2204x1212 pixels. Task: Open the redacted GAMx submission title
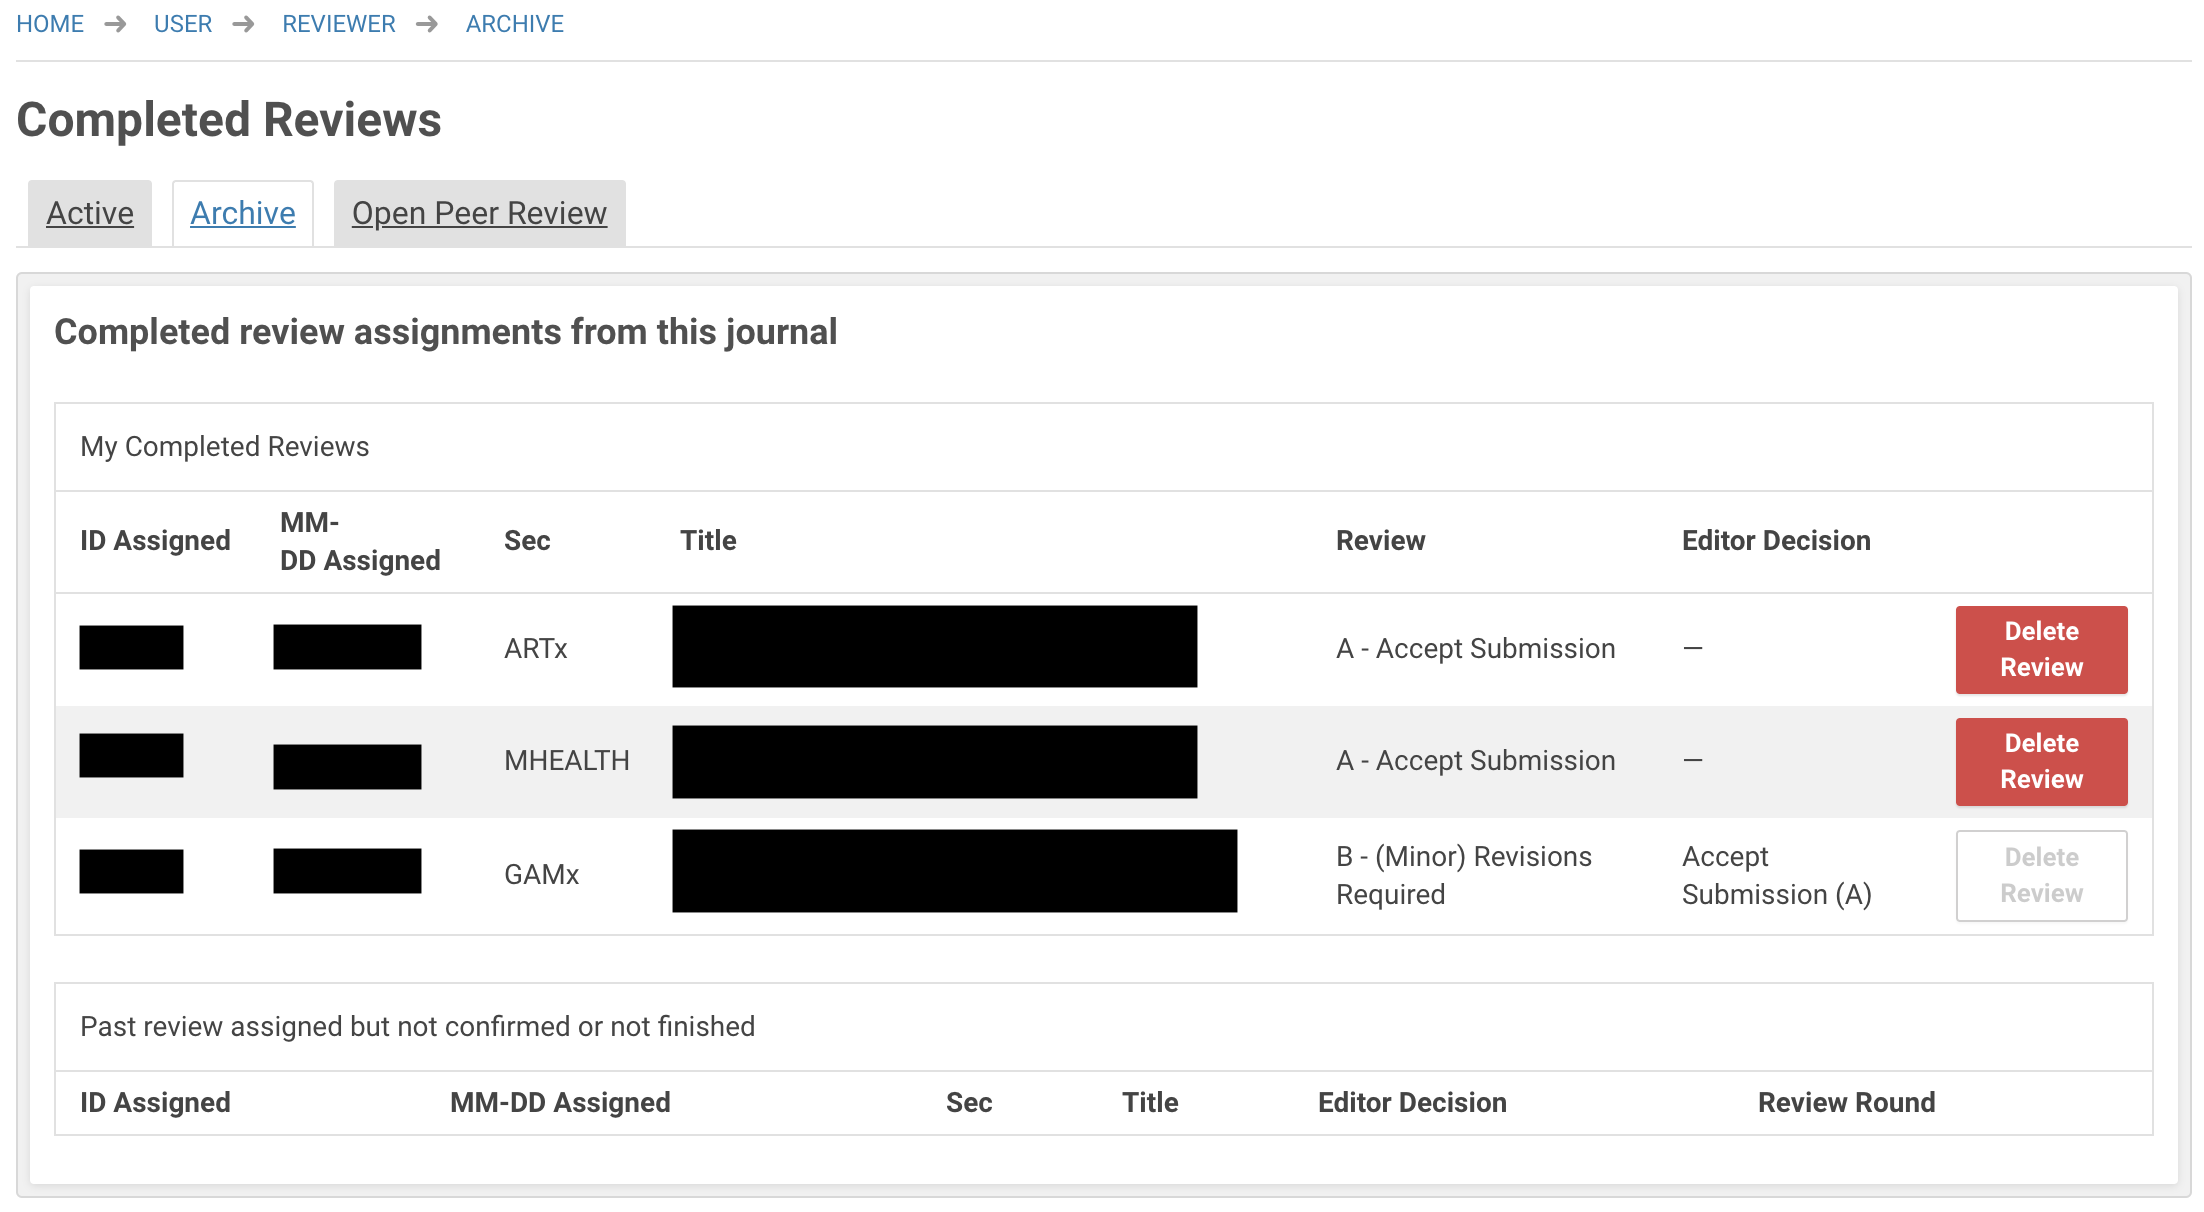click(954, 870)
